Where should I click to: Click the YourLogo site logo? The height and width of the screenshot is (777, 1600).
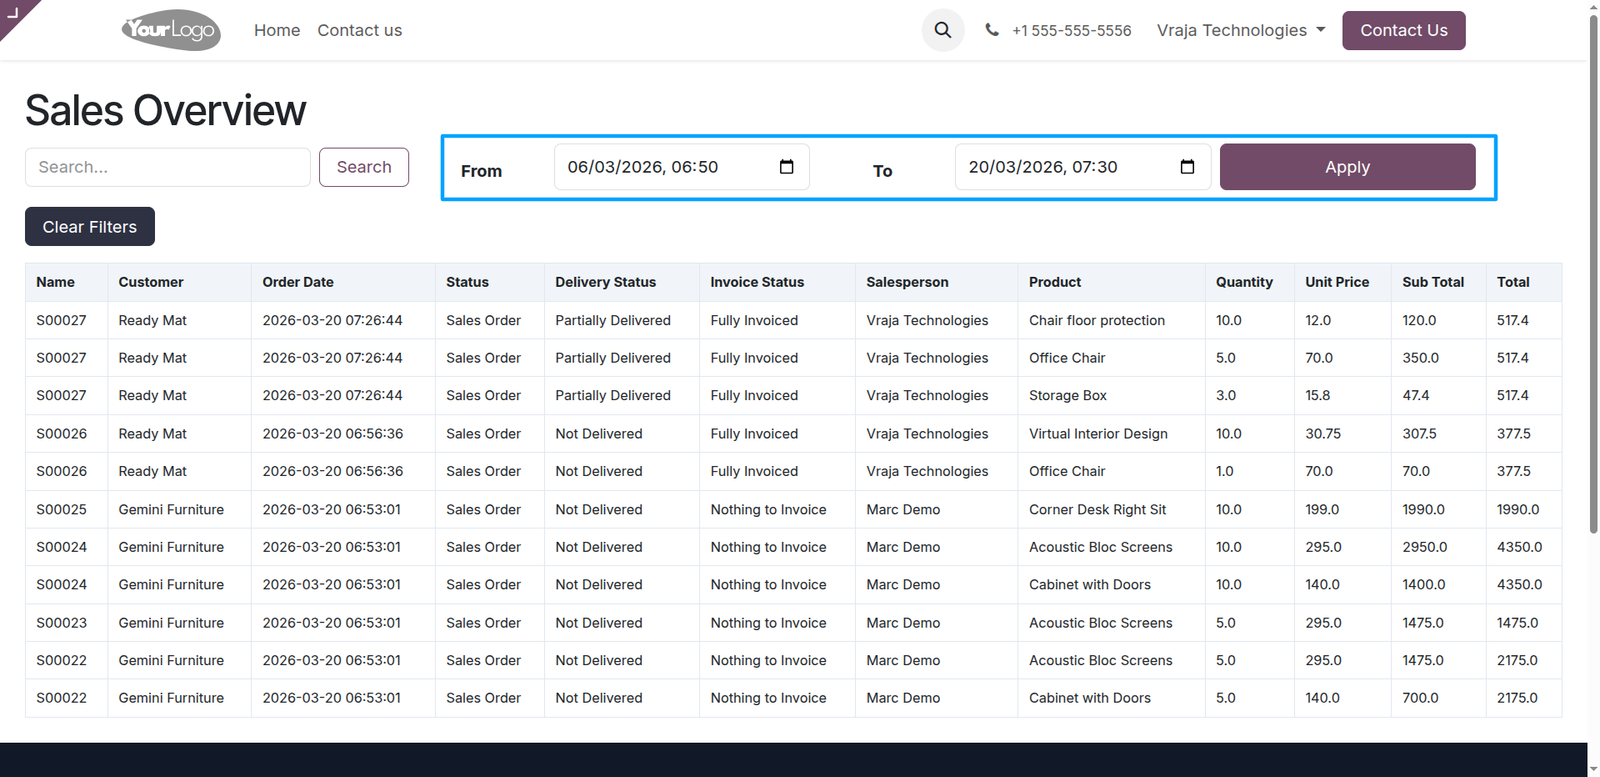[x=171, y=30]
